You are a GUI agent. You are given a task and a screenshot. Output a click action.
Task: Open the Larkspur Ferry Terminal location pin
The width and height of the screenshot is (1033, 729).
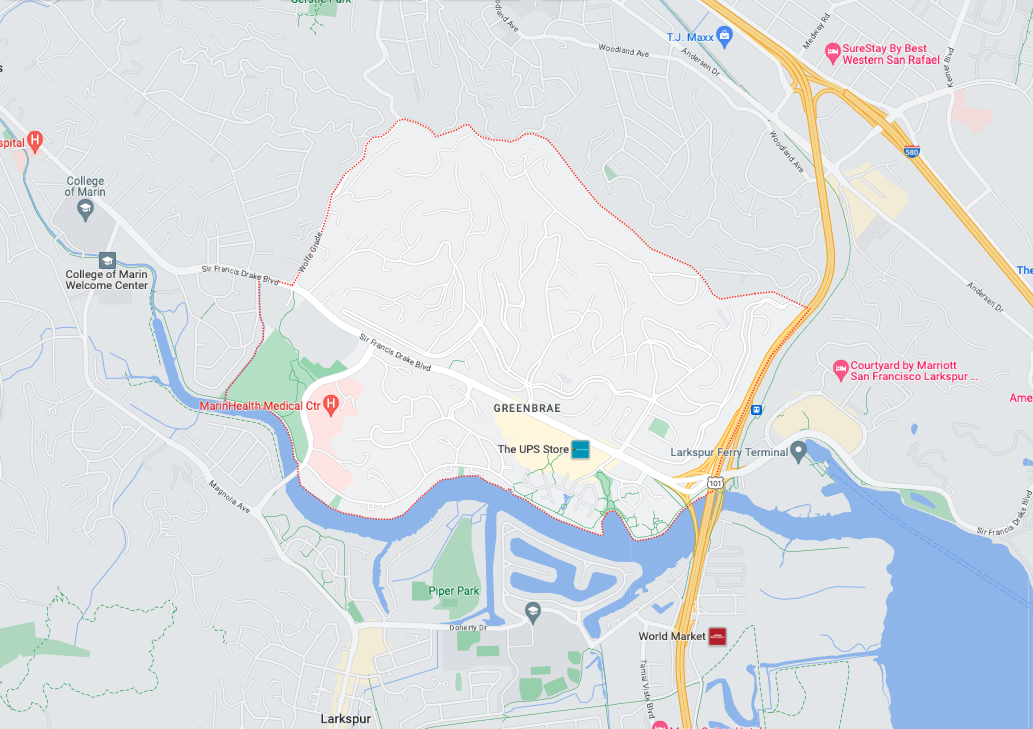tap(798, 452)
